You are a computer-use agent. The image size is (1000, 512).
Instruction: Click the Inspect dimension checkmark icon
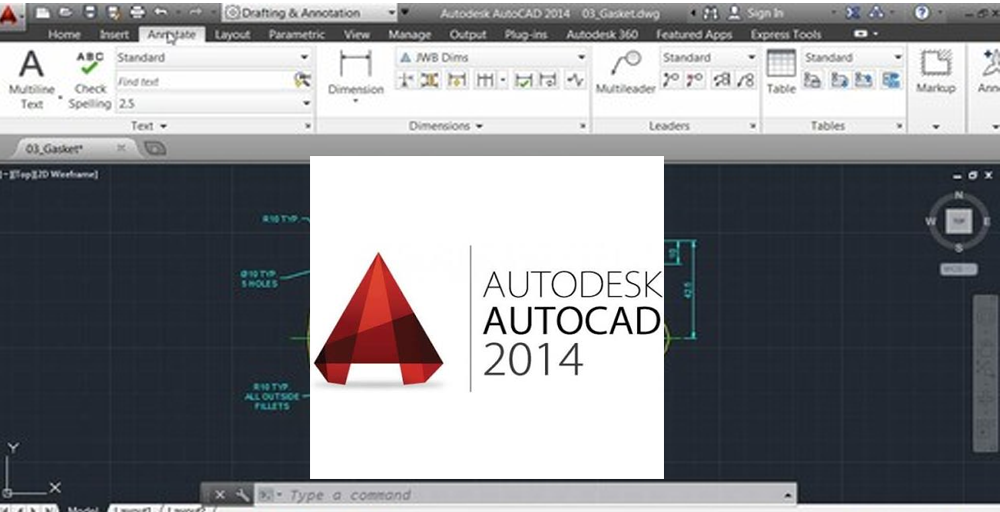[x=524, y=80]
